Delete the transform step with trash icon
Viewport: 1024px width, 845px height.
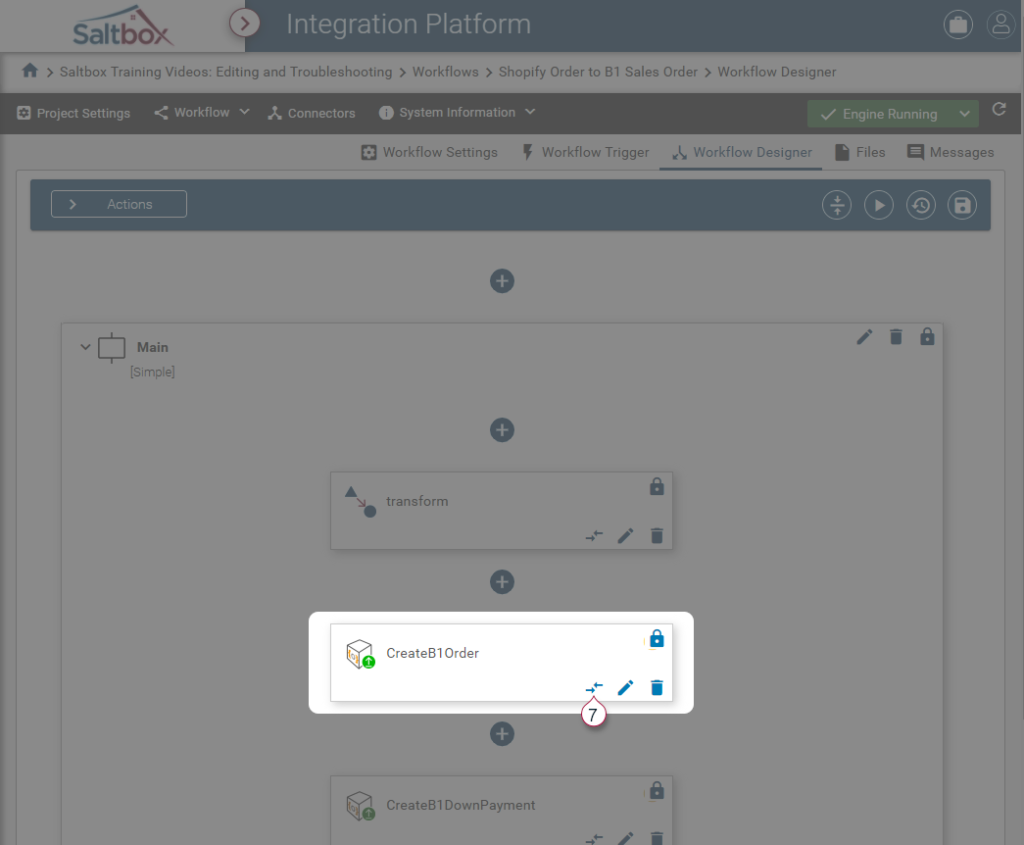pos(656,536)
